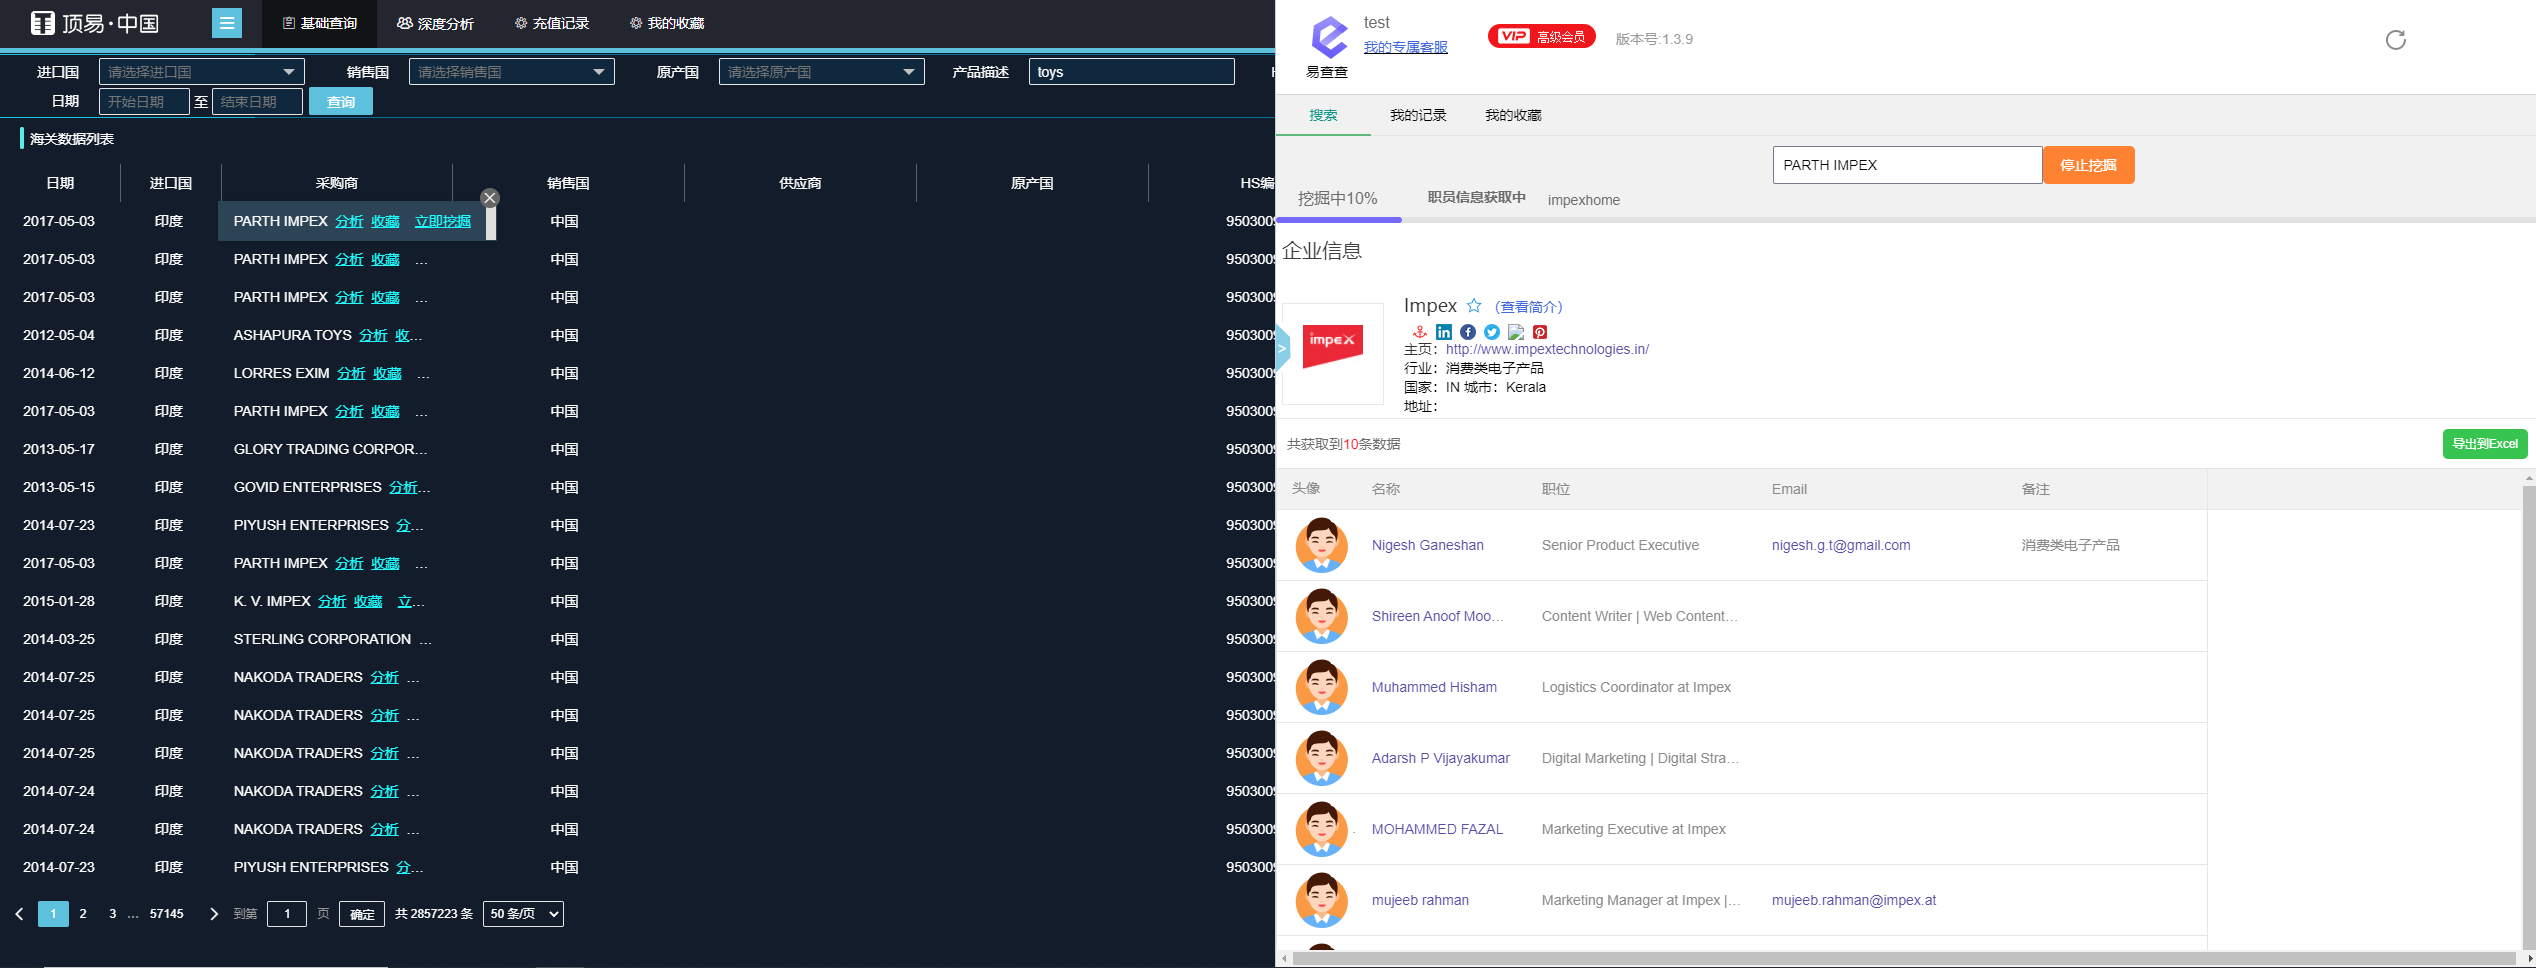Click the horizontal scrollbar at the panel bottom
Image resolution: width=2536 pixels, height=968 pixels.
tap(1905, 959)
